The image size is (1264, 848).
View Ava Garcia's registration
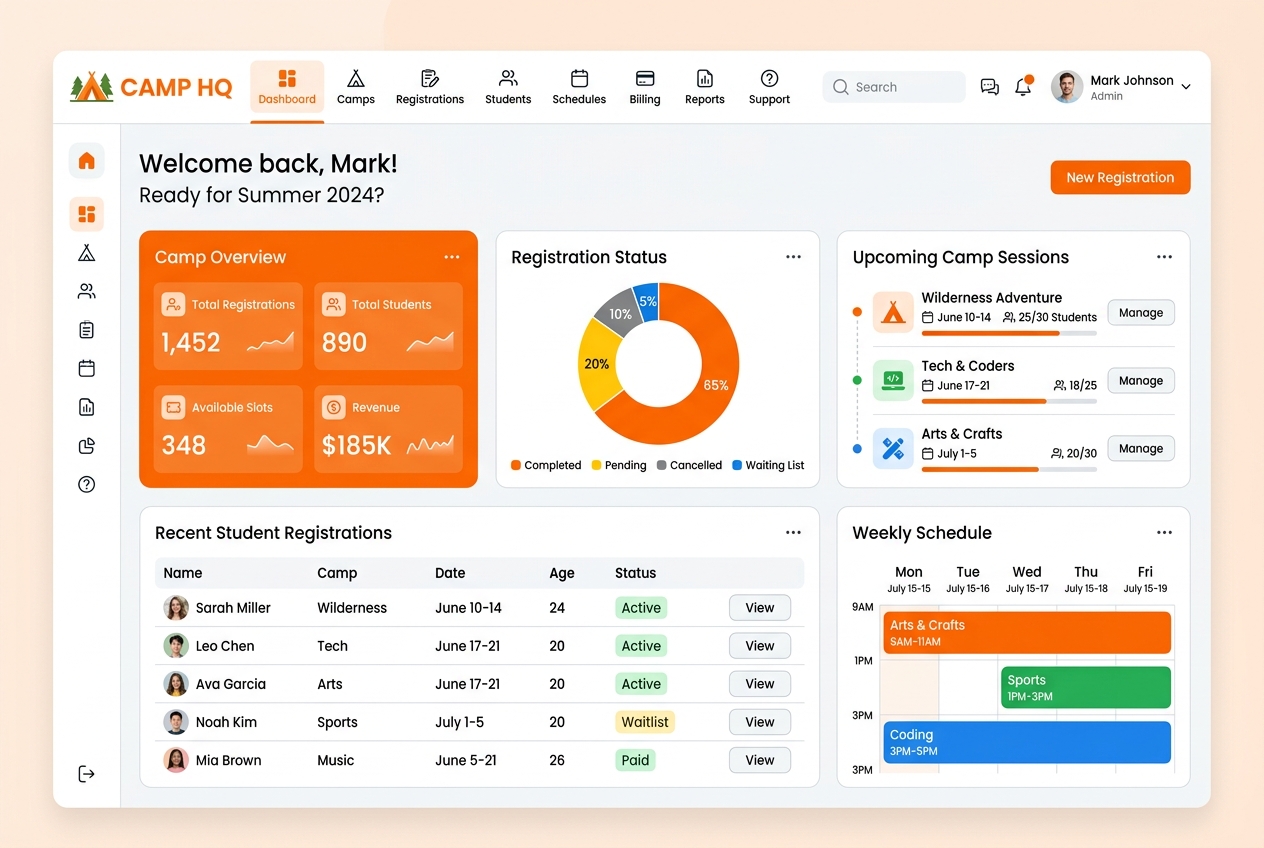coord(760,684)
